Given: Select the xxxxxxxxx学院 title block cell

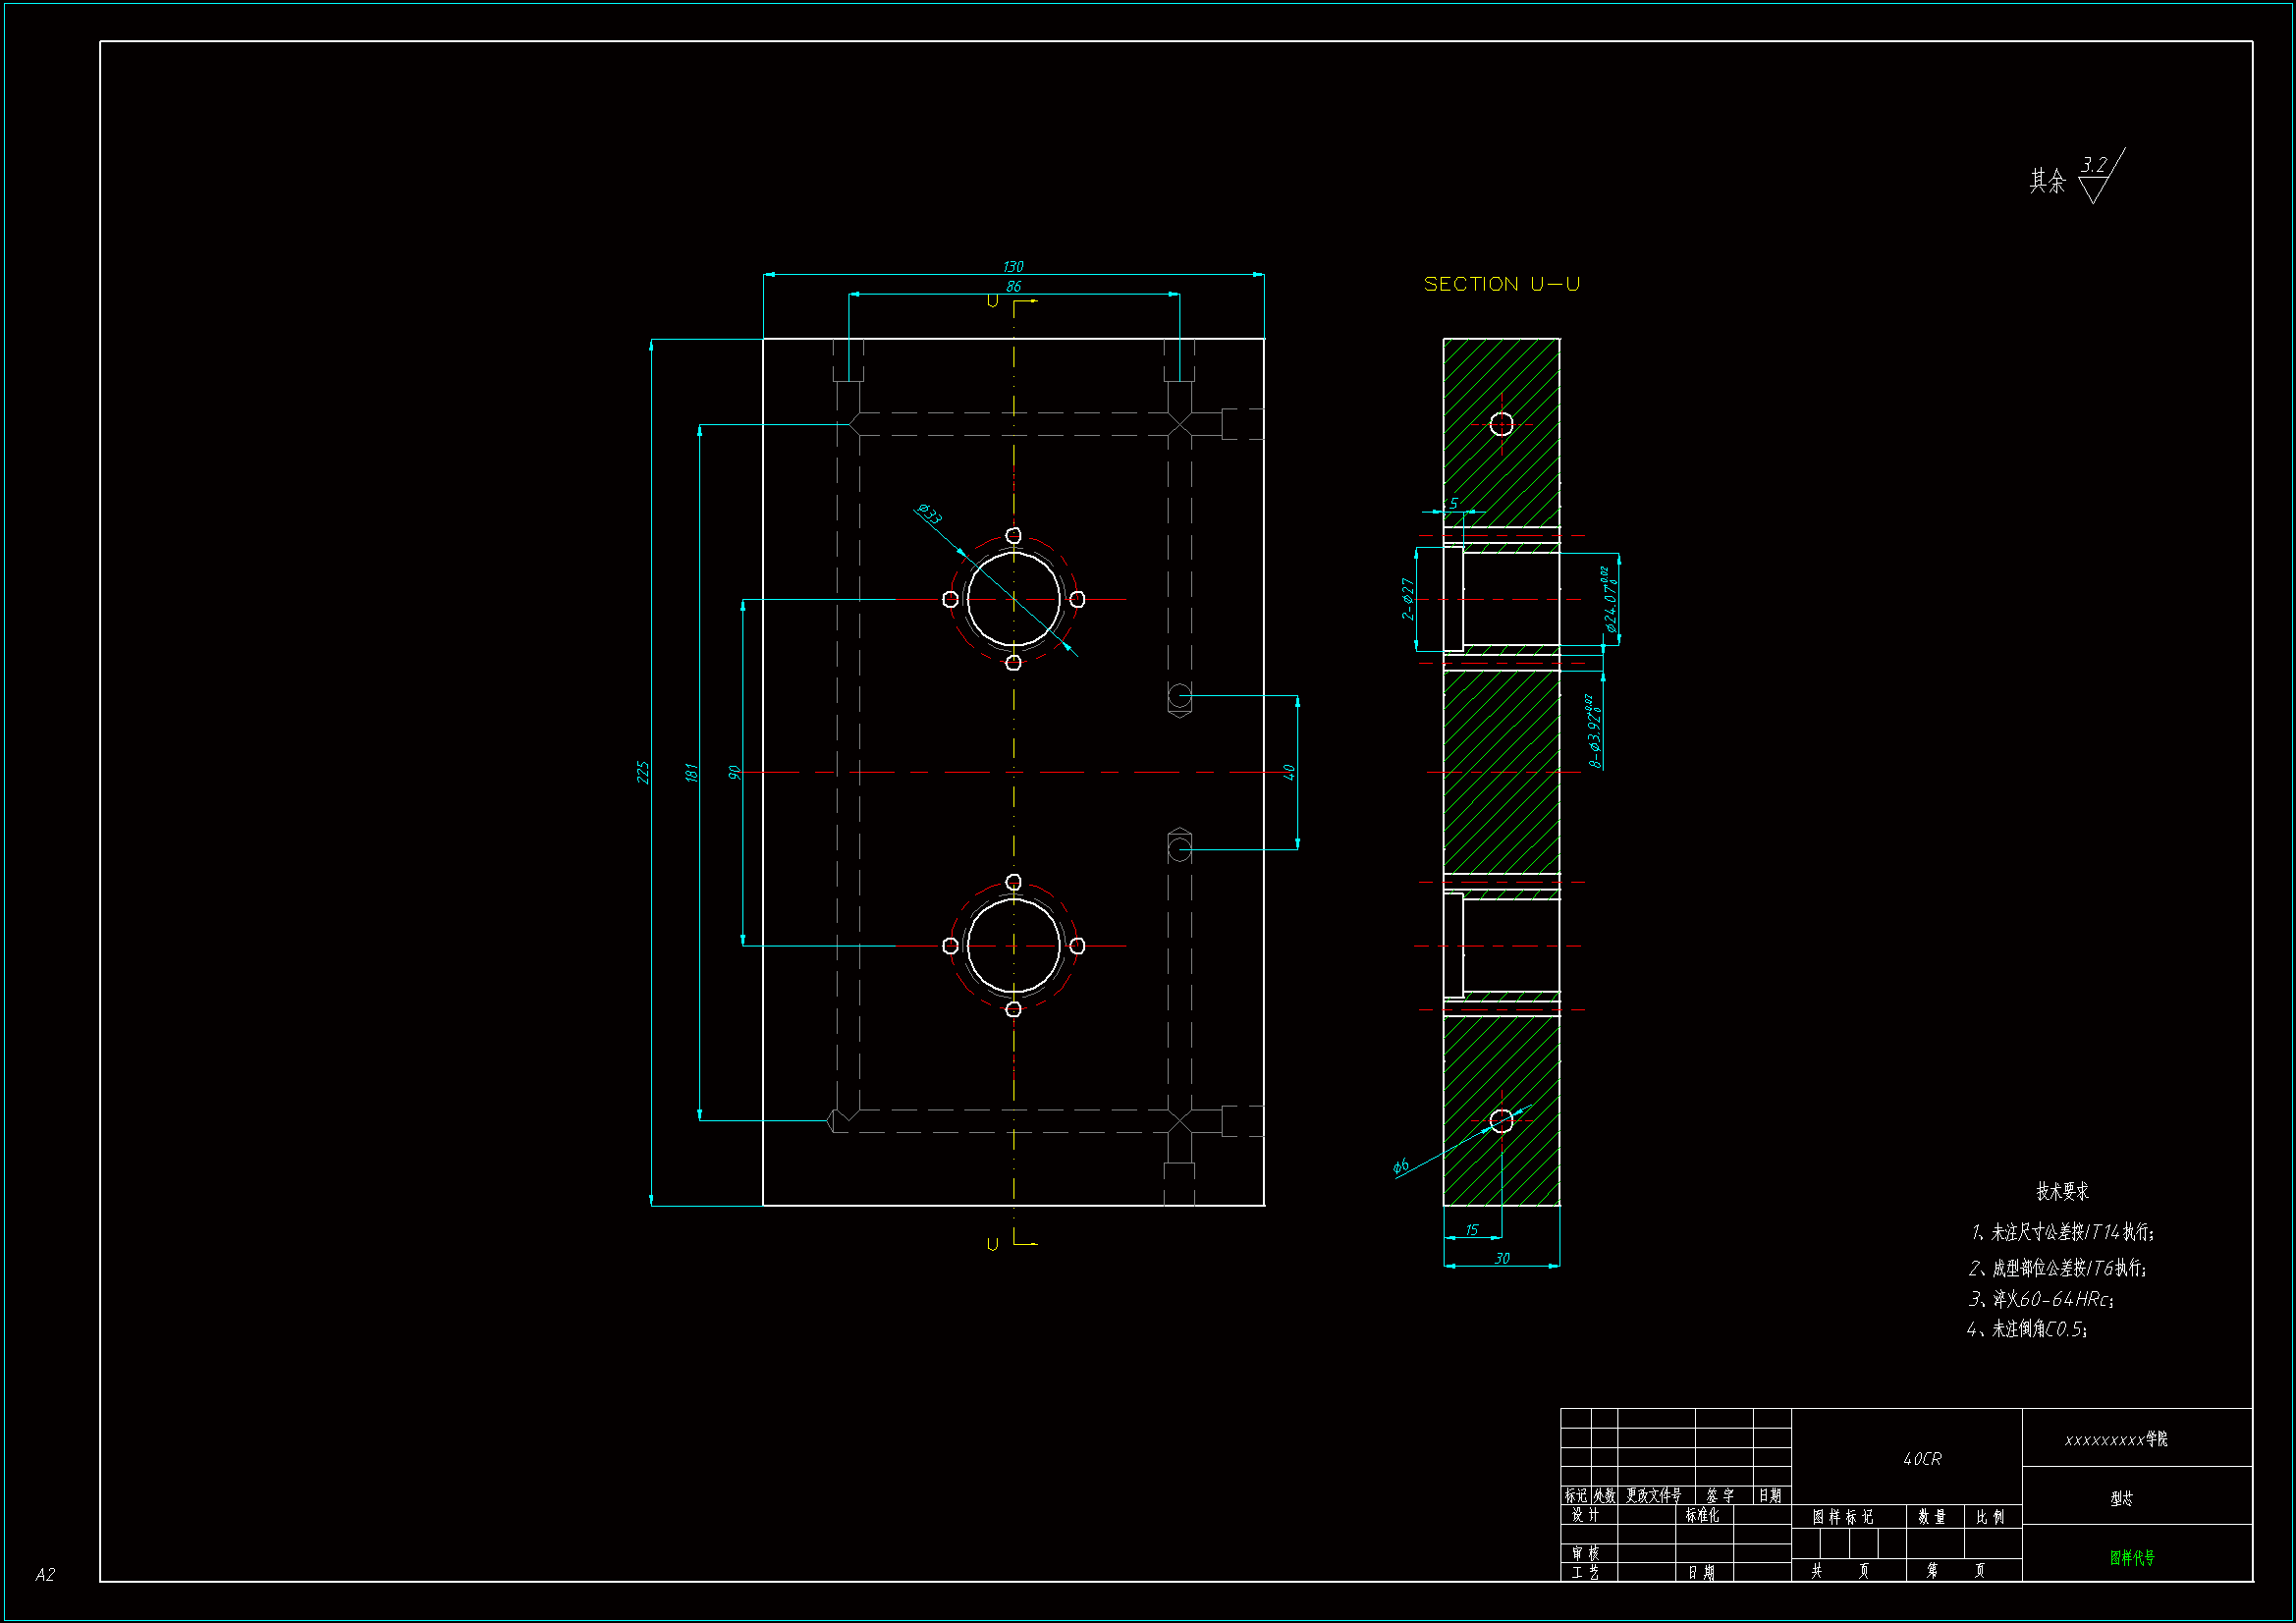Looking at the screenshot, I should 2115,1439.
